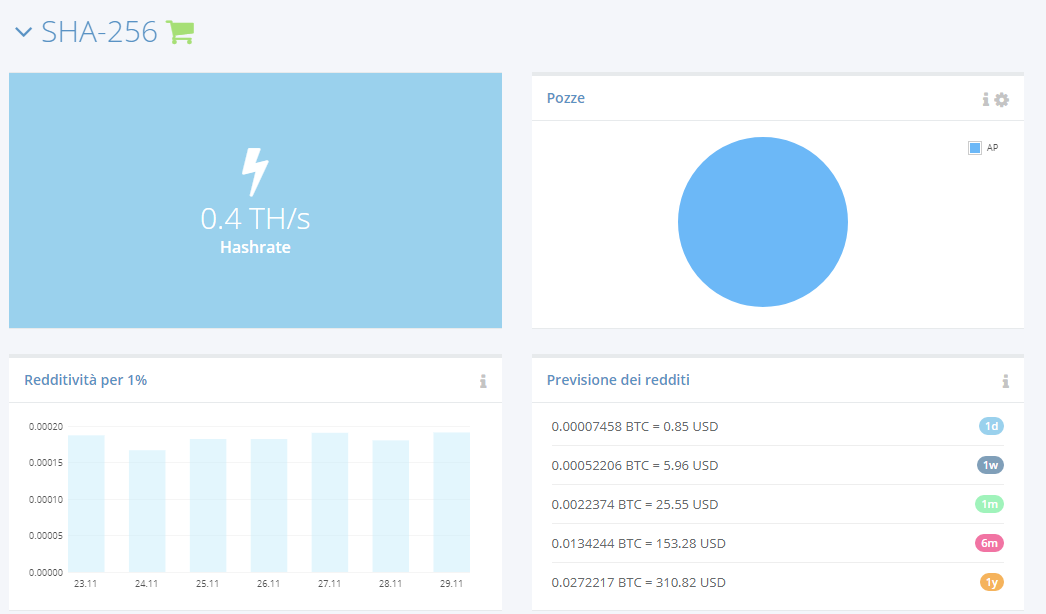
Task: Select the 6m forecast badge
Action: coord(989,543)
